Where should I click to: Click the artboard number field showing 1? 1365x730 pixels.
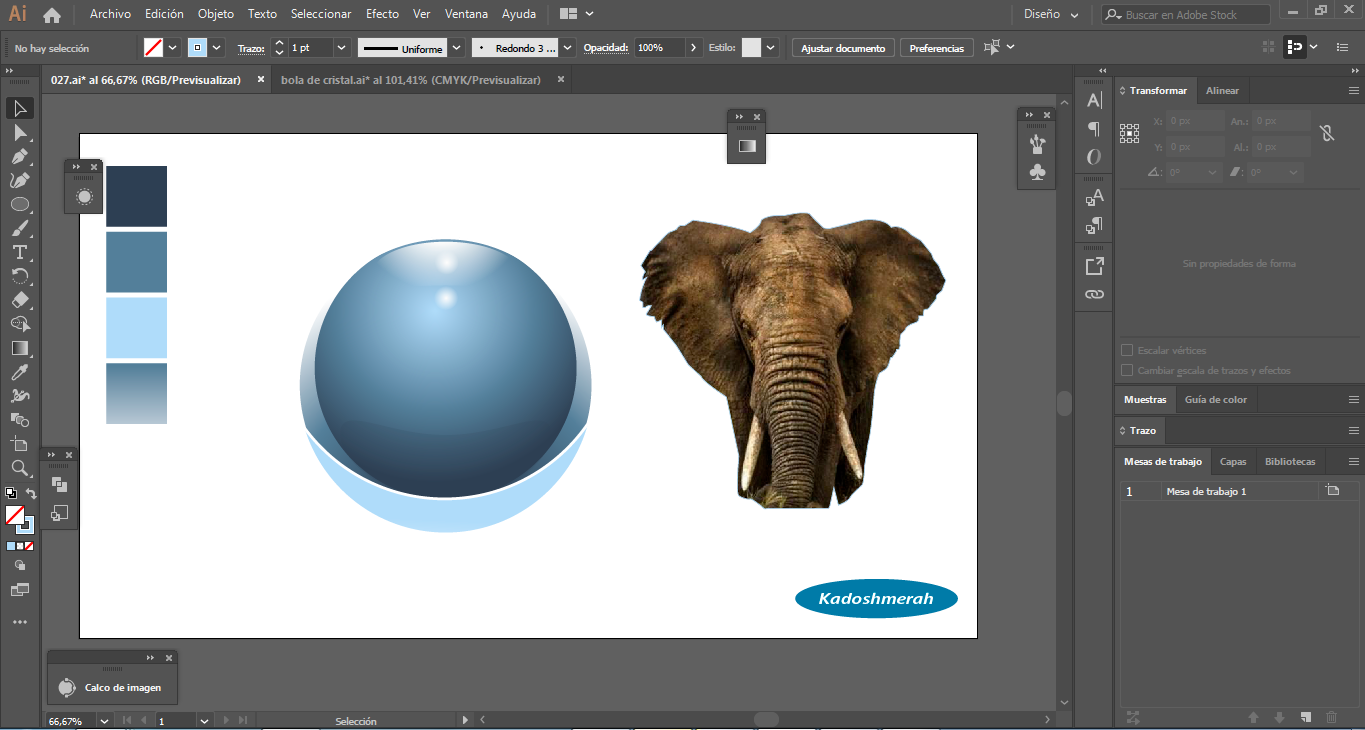(175, 720)
